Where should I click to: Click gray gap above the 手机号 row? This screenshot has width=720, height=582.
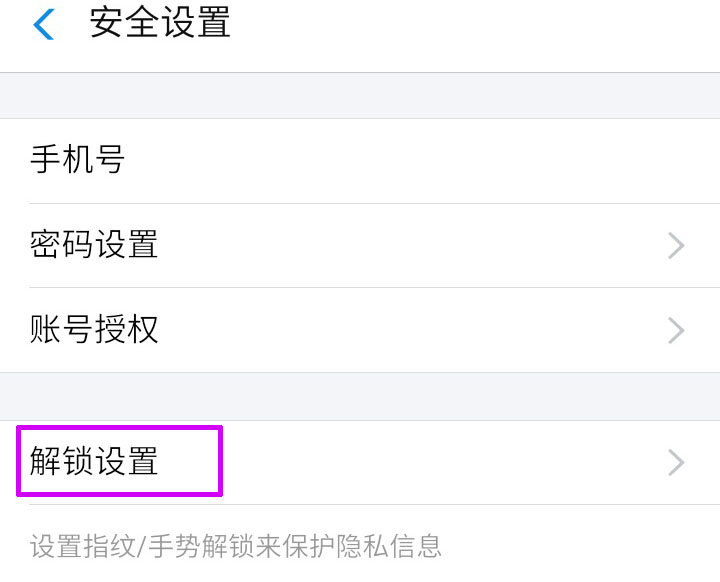[x=360, y=96]
